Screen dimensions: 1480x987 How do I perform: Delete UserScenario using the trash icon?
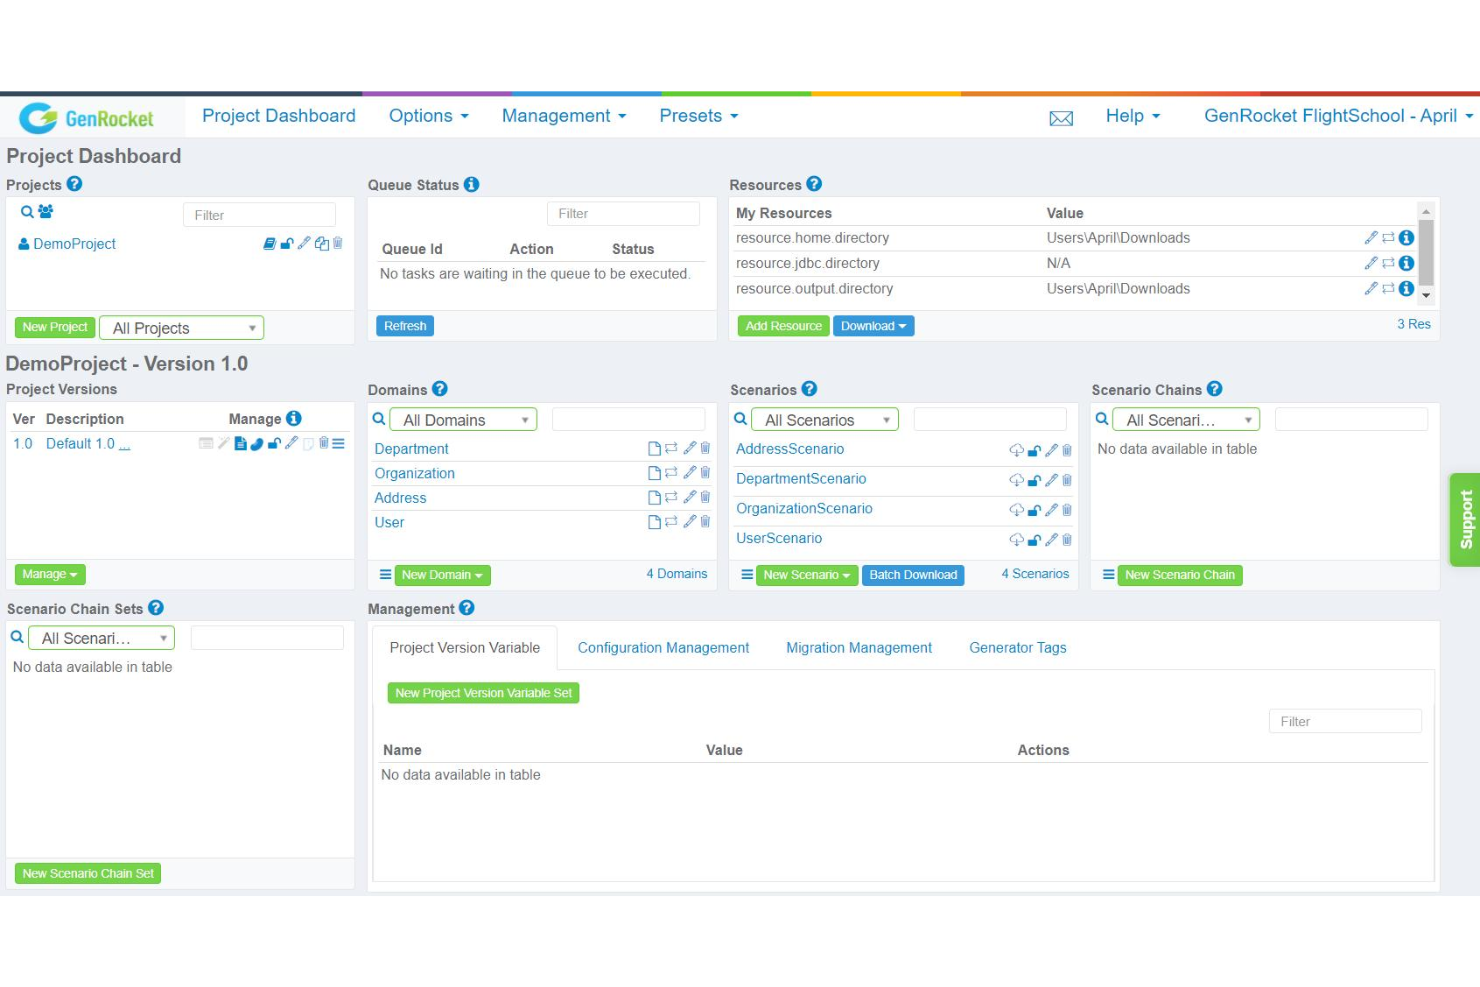pyautogui.click(x=1067, y=540)
